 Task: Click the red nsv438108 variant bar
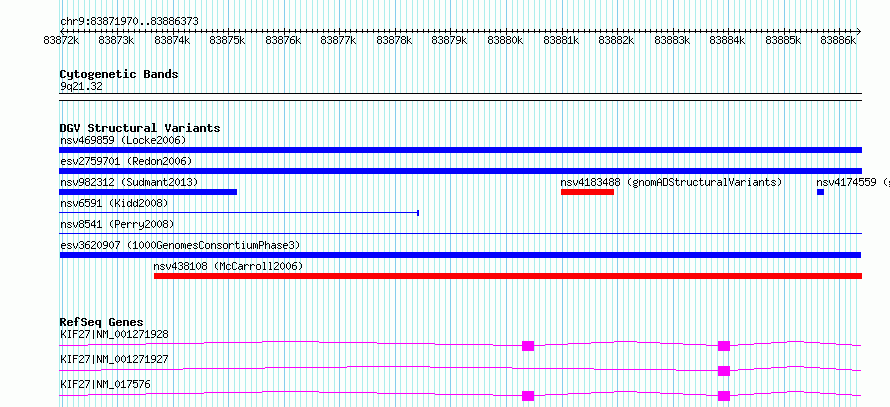pos(508,276)
